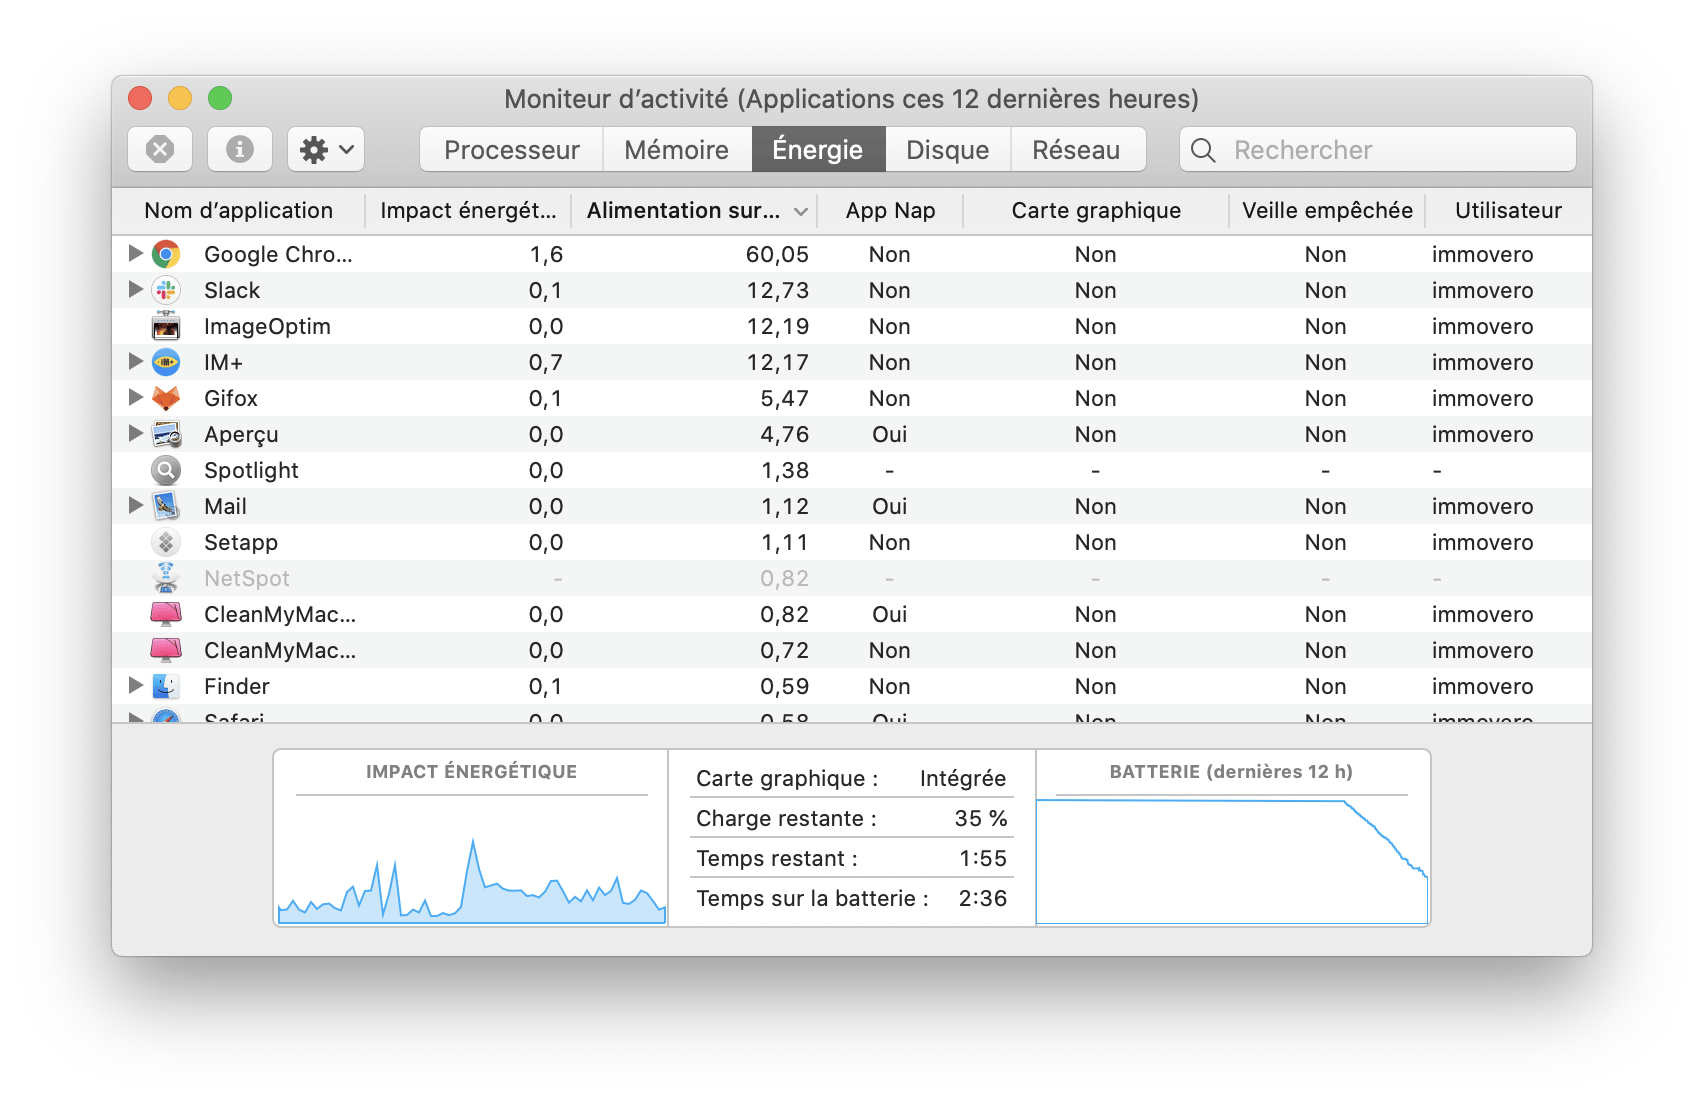Sort by Utilisateur column header
Screen dimensions: 1704x1104
[x=1508, y=211]
